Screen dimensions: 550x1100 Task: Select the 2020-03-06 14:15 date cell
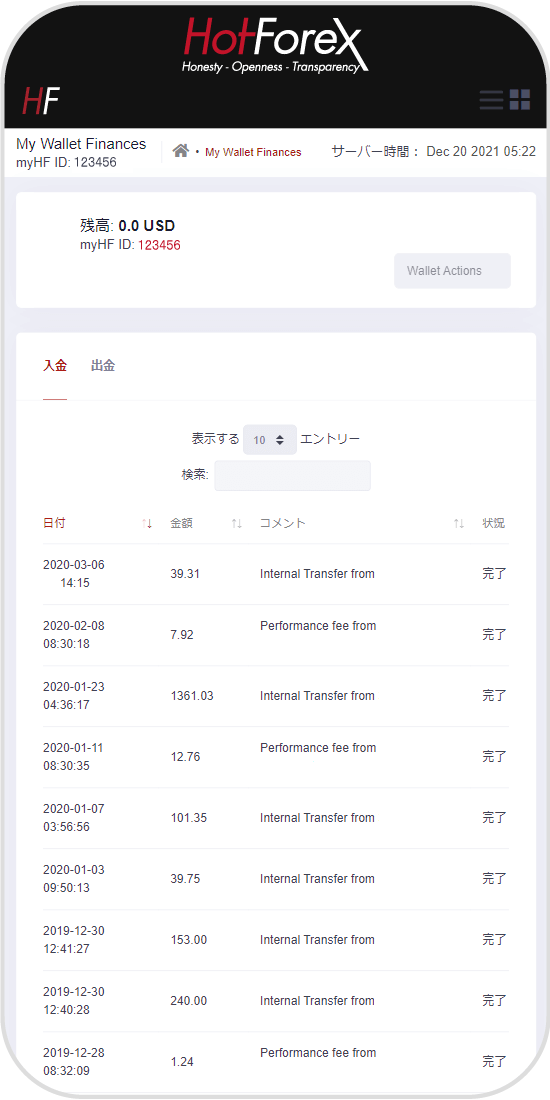pyautogui.click(x=74, y=574)
